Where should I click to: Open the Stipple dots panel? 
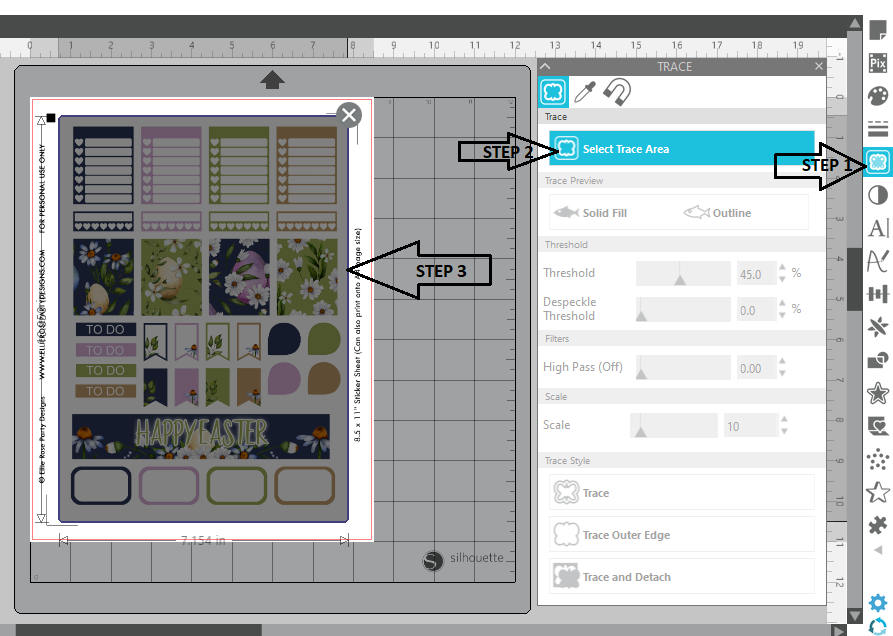click(x=878, y=459)
